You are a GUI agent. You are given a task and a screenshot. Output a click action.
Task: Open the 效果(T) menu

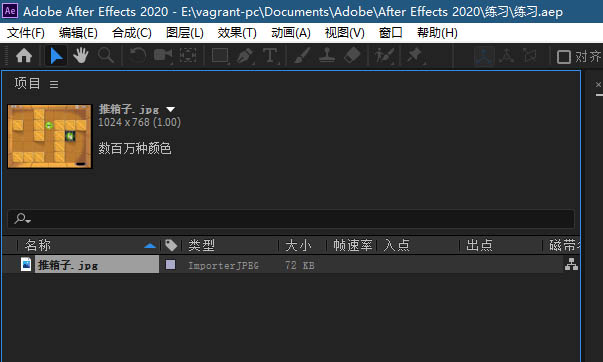coord(237,33)
